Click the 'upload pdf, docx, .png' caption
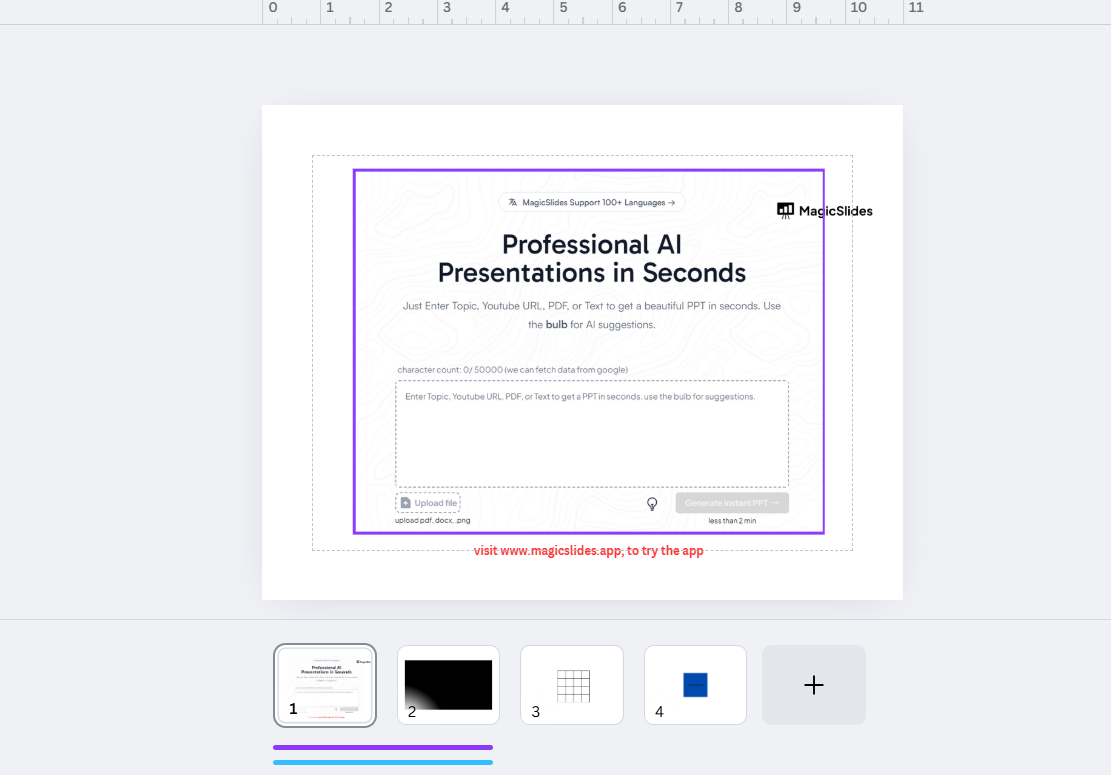This screenshot has height=775, width=1111. point(432,521)
